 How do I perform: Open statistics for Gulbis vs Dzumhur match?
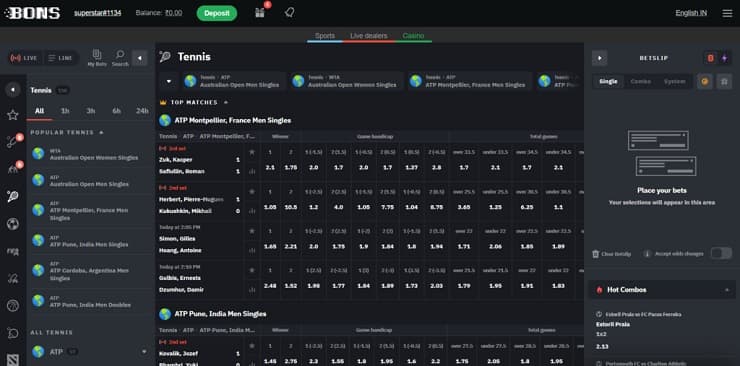click(252, 289)
